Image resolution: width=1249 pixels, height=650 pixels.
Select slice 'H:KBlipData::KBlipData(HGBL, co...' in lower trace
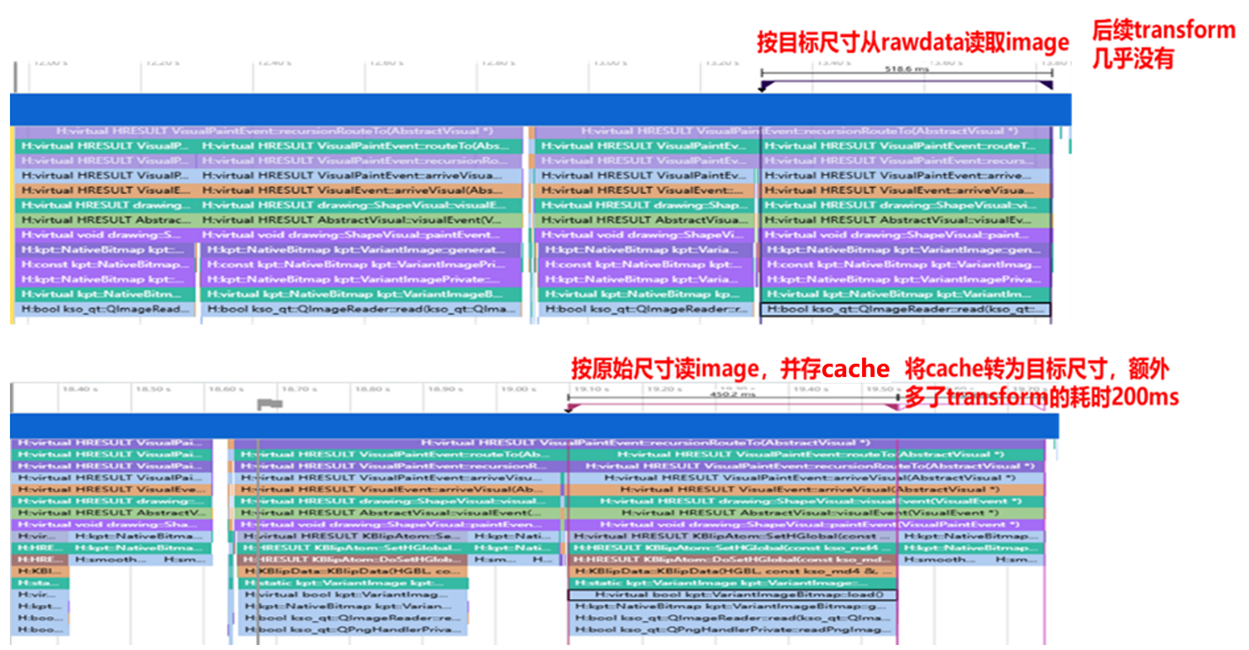click(352, 571)
